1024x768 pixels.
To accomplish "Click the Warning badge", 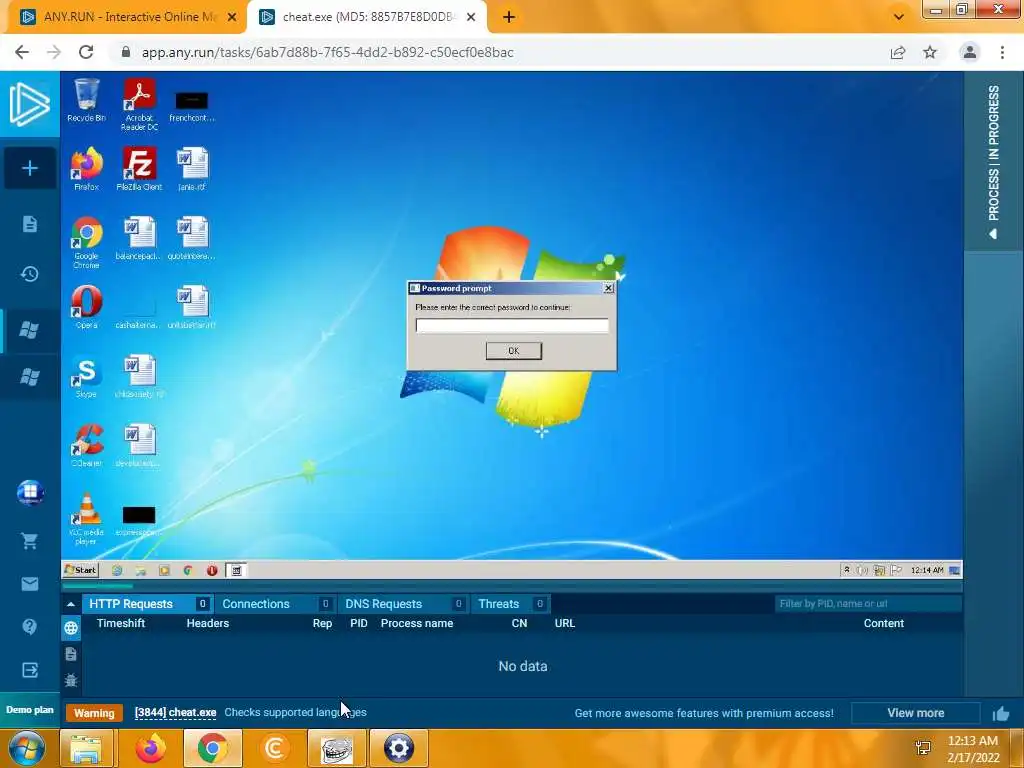I will [x=94, y=713].
